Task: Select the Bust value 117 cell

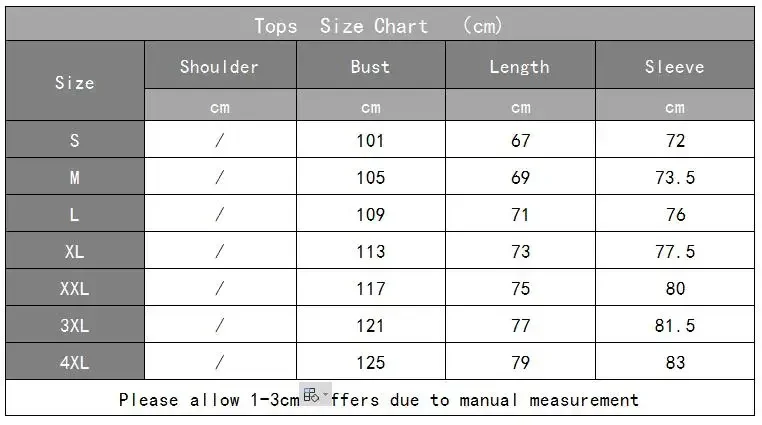Action: pos(371,289)
